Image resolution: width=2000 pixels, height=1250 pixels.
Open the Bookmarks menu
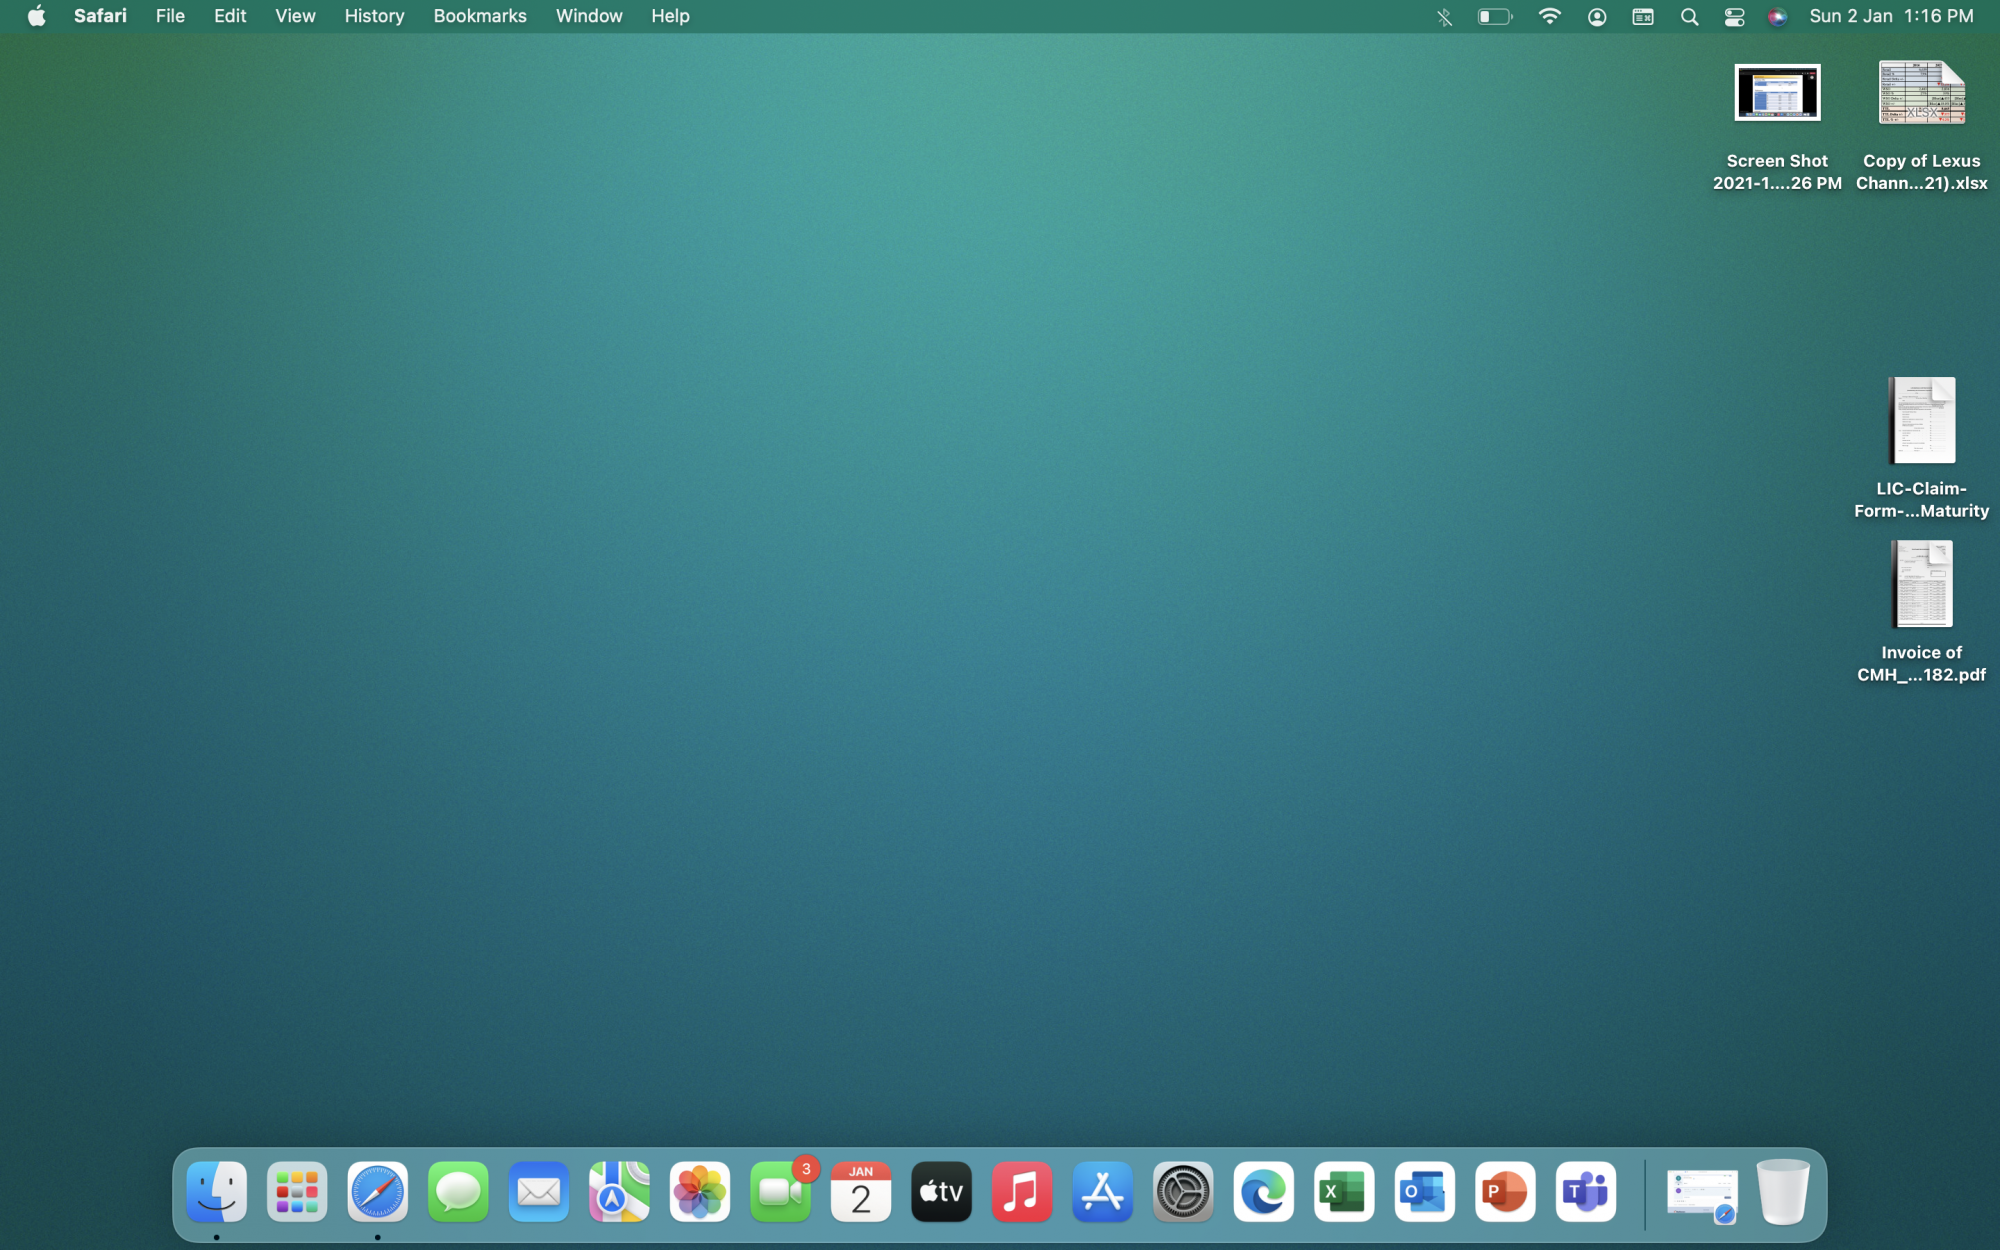[479, 17]
